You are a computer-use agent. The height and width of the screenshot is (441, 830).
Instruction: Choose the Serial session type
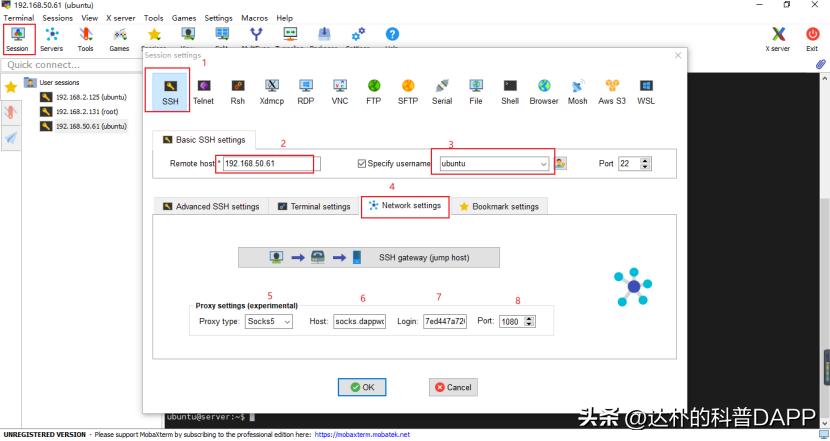point(441,92)
